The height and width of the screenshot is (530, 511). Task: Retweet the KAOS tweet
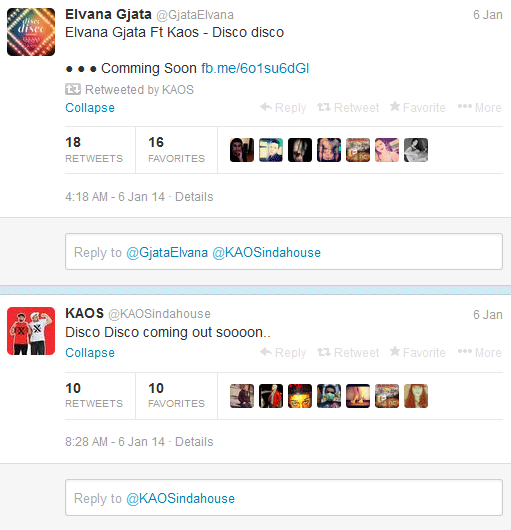point(348,353)
